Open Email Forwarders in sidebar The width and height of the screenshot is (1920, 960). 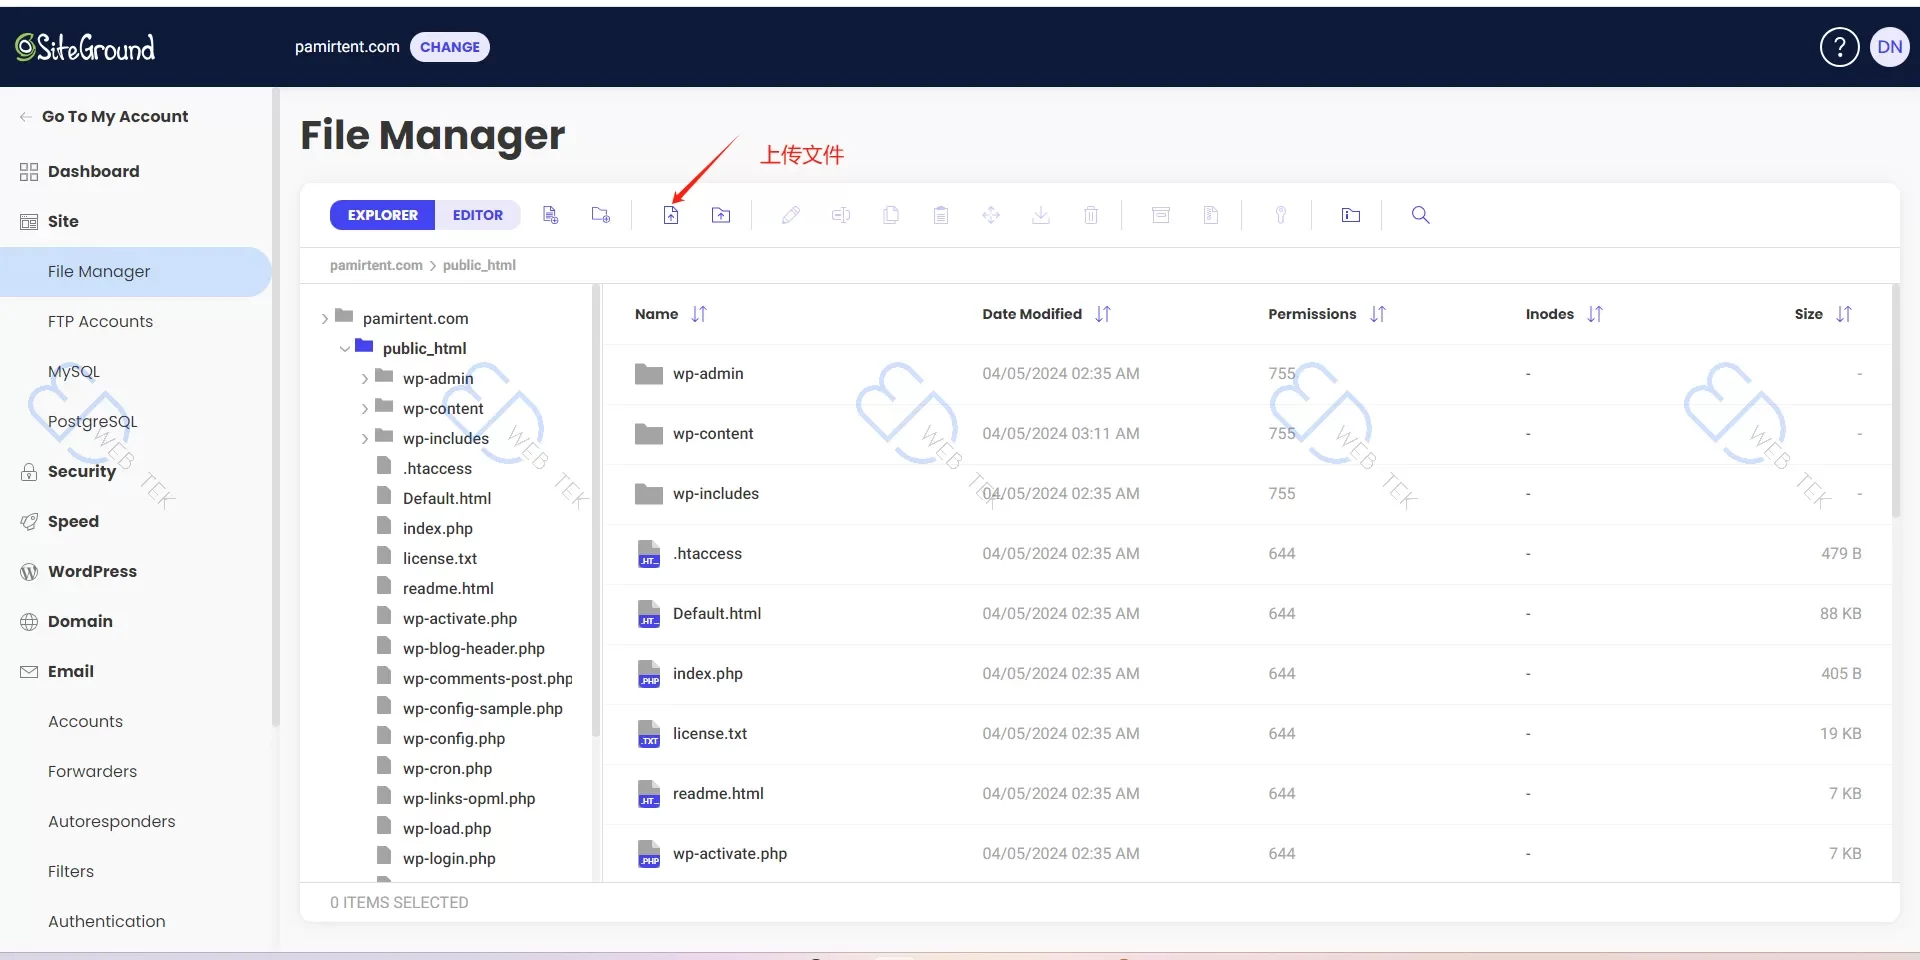click(x=92, y=771)
